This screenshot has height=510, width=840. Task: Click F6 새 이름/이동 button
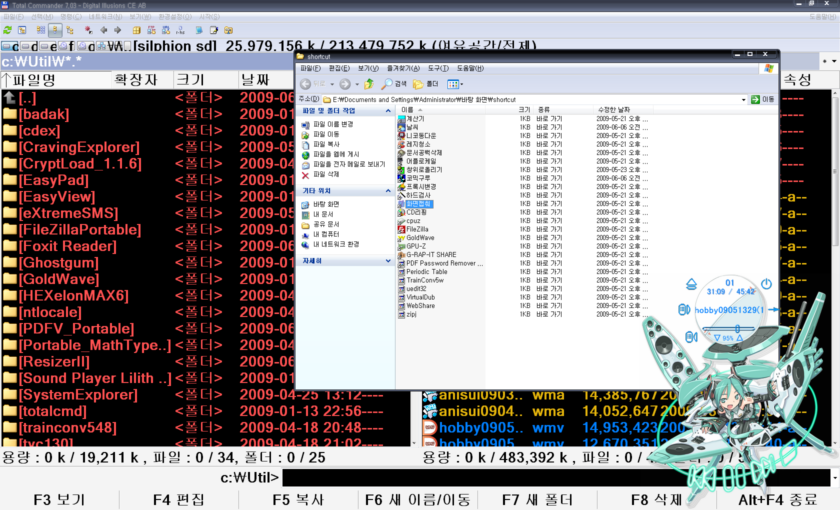coord(417,500)
